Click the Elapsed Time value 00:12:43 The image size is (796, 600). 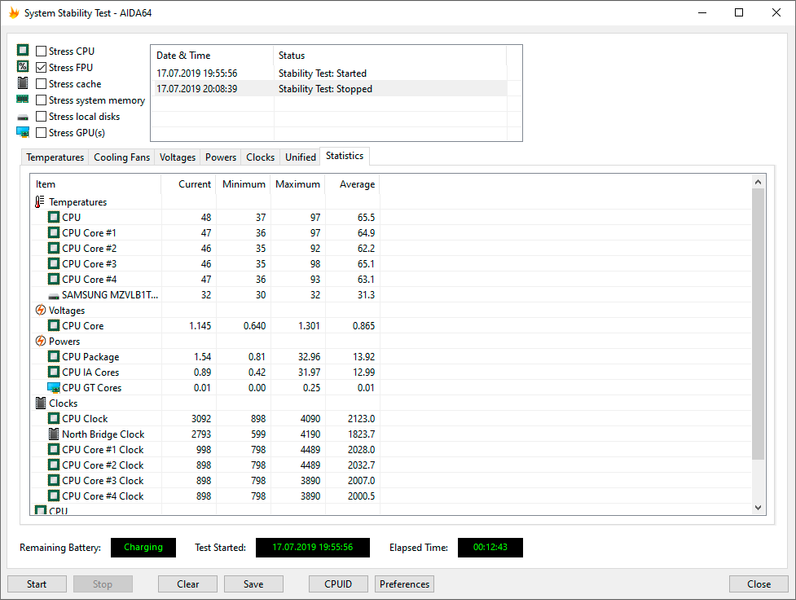(490, 547)
